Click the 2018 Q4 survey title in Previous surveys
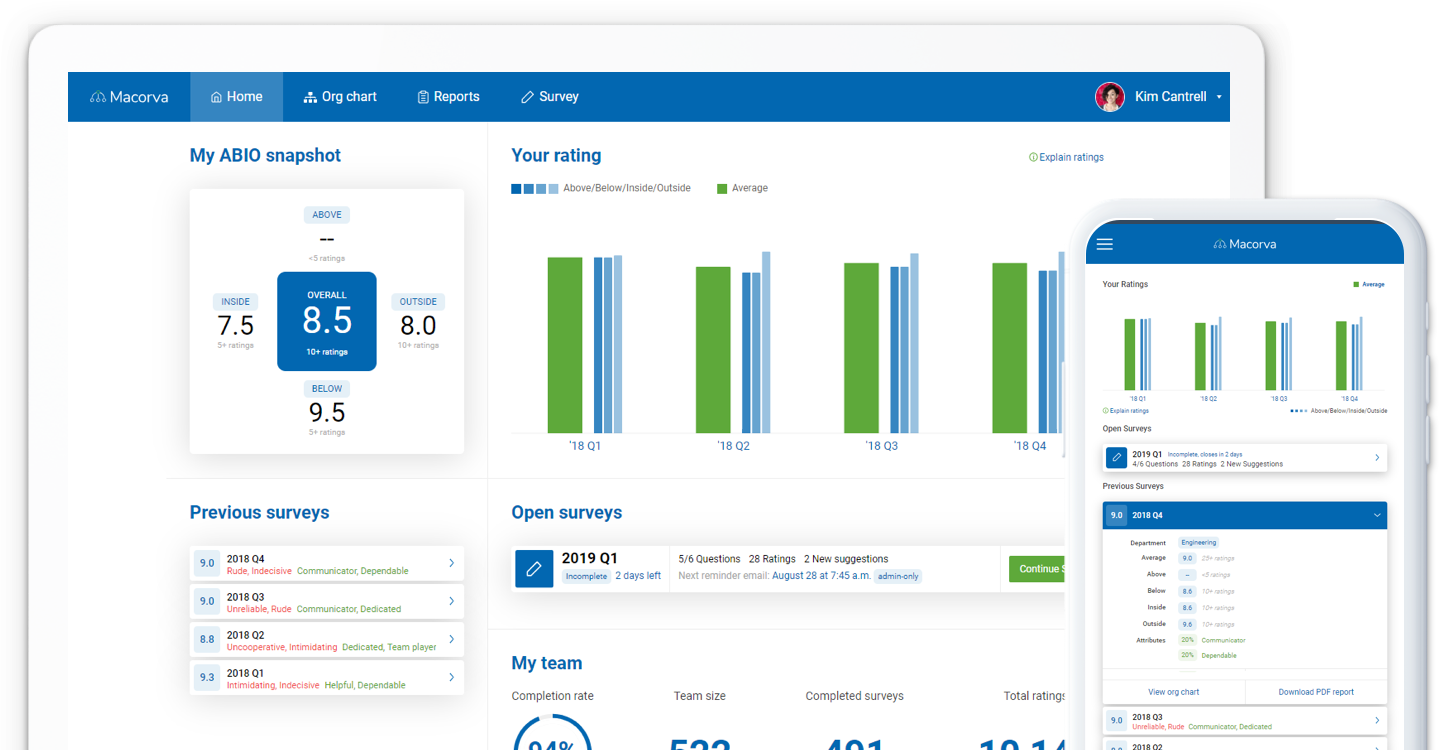The height and width of the screenshot is (750, 1440). [x=245, y=559]
